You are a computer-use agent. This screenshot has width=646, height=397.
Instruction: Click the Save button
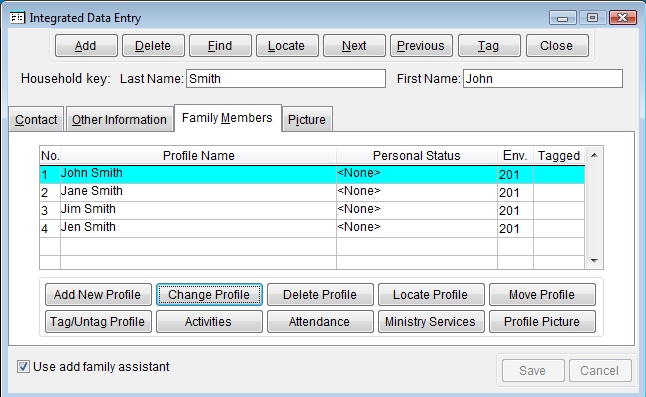click(533, 371)
